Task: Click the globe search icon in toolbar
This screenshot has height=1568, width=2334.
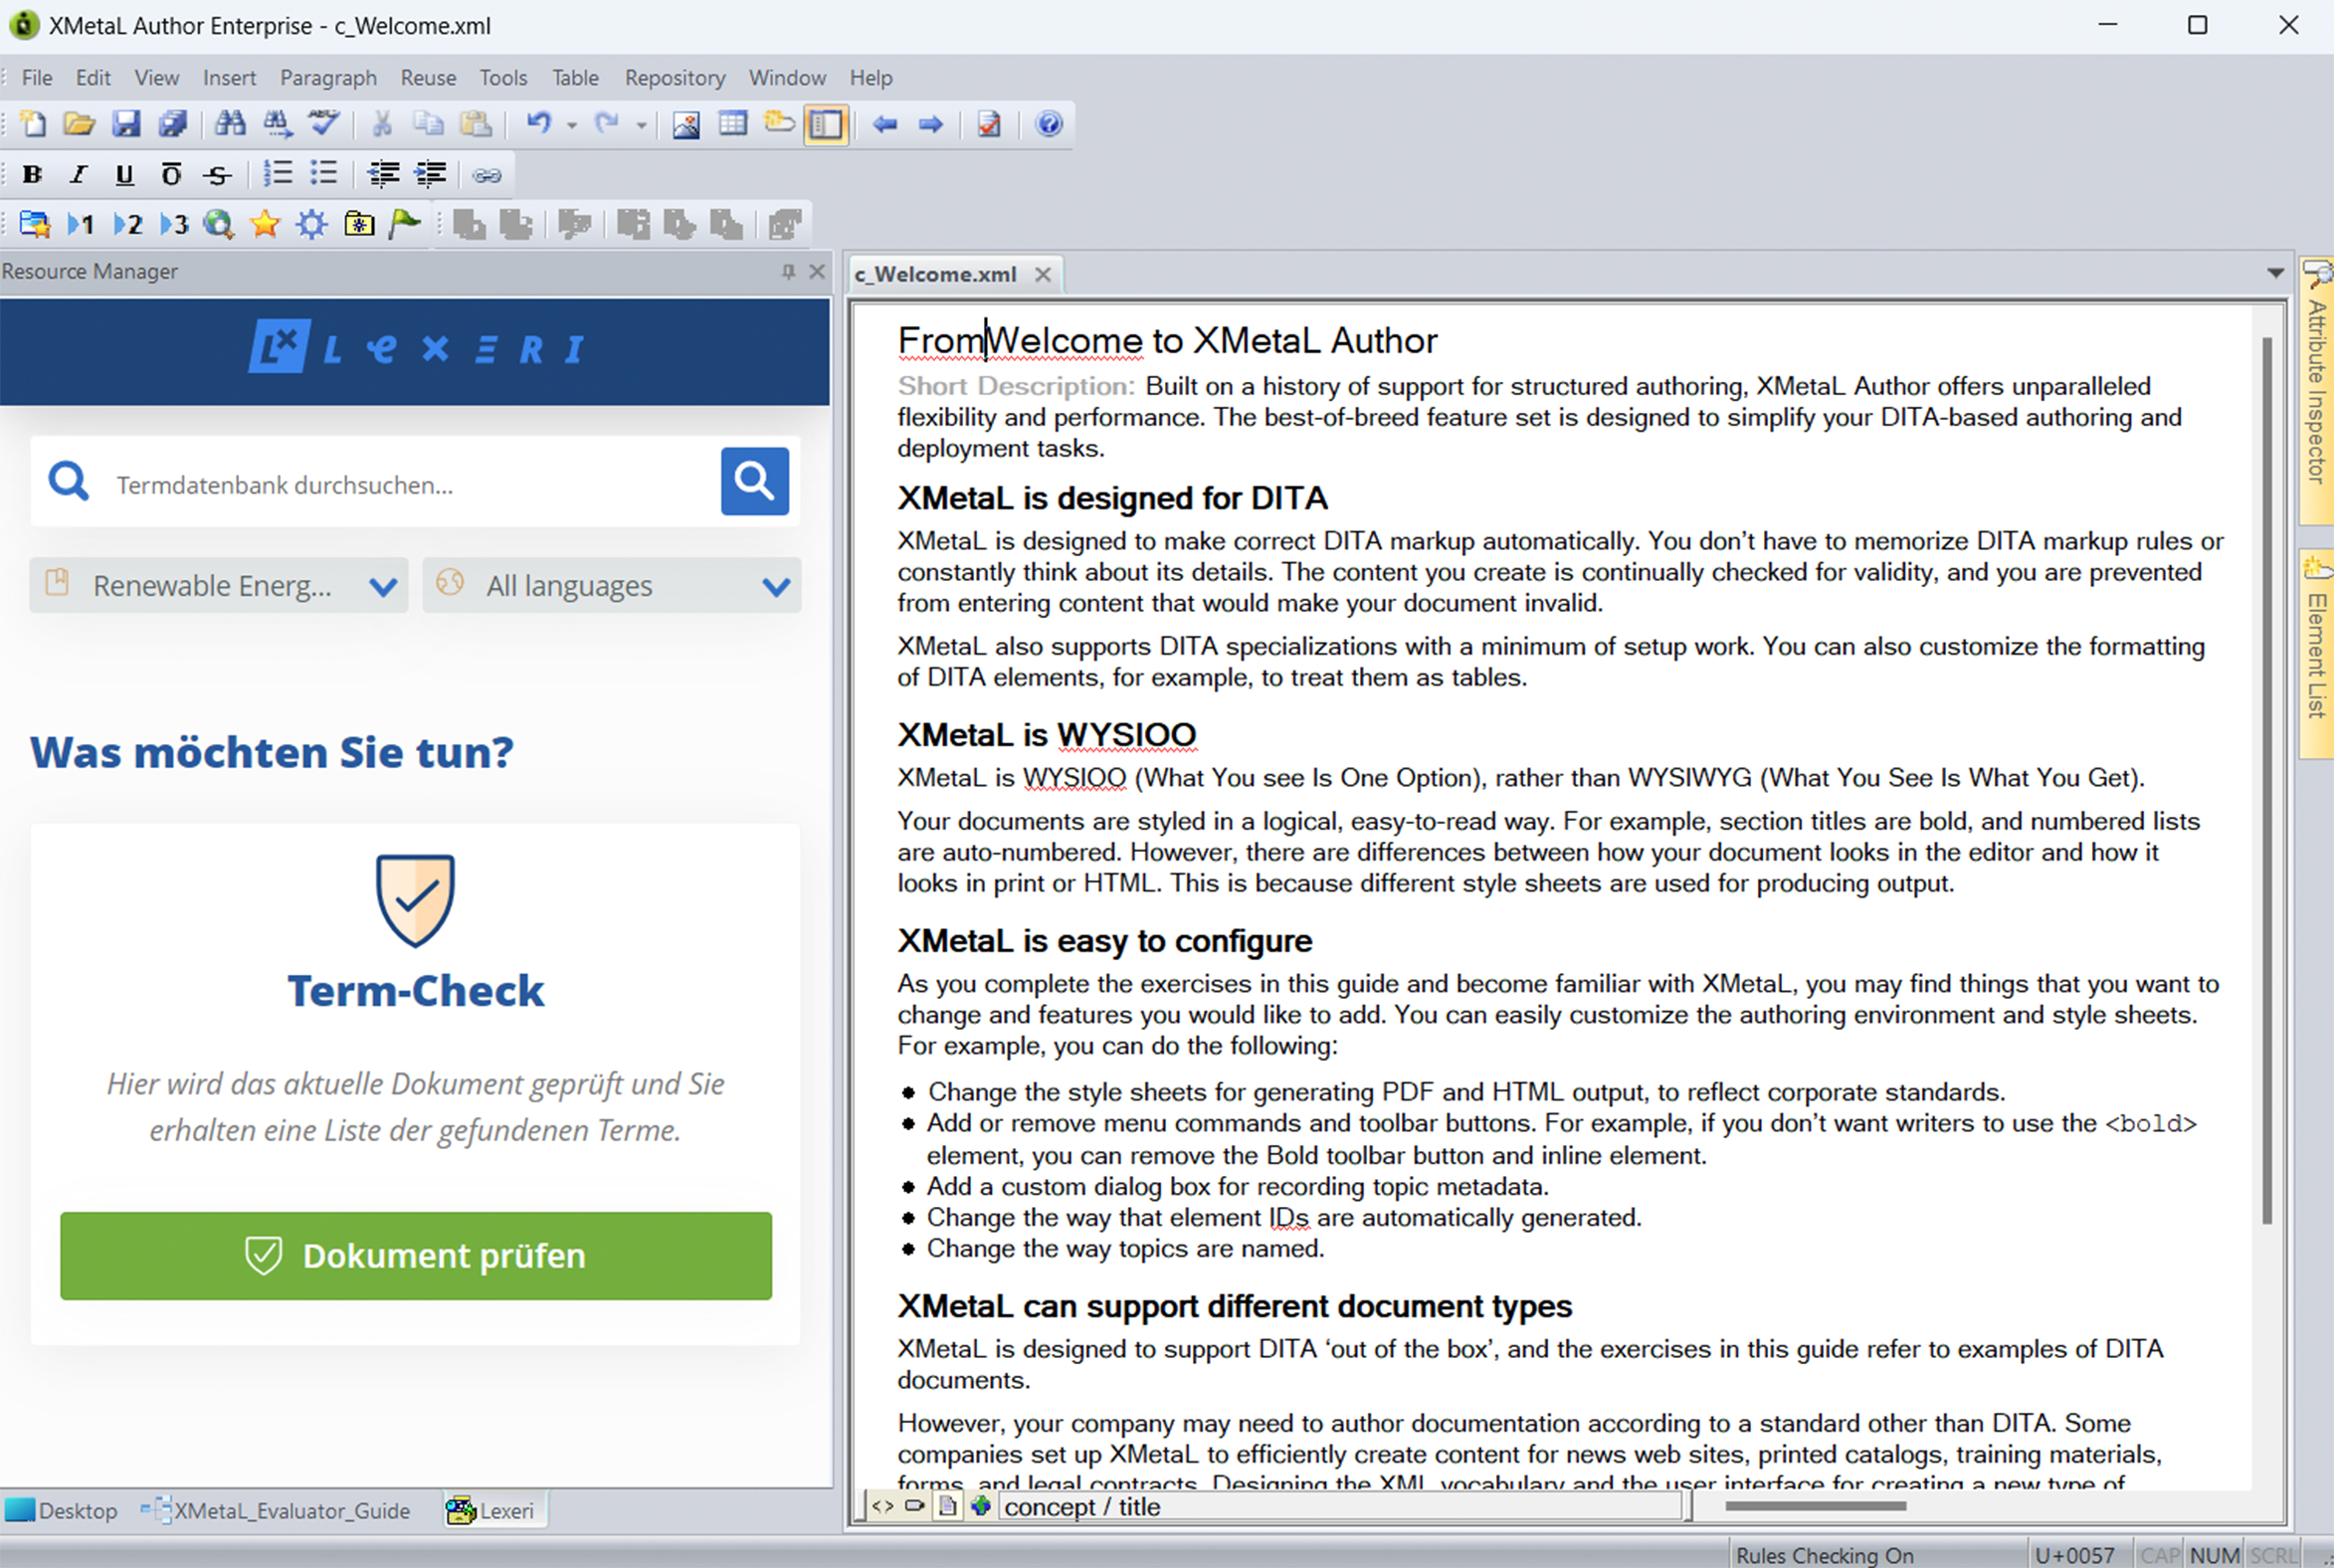Action: point(218,224)
